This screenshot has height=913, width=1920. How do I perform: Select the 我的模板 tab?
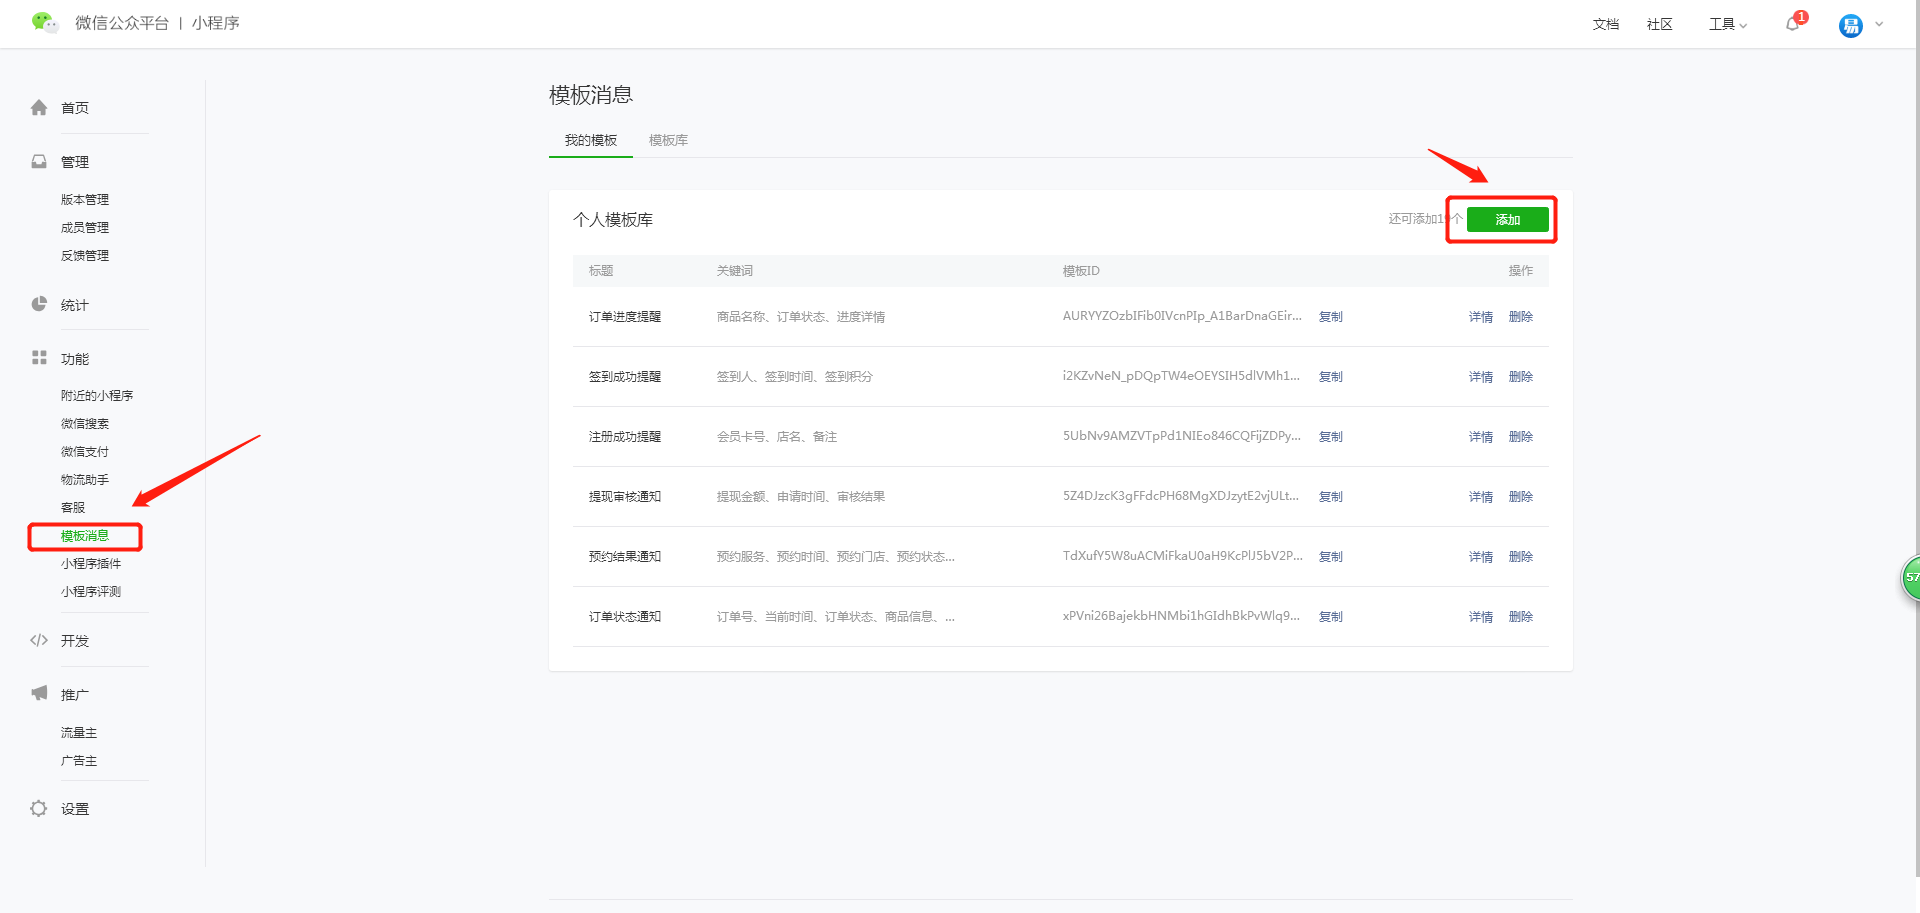point(590,140)
